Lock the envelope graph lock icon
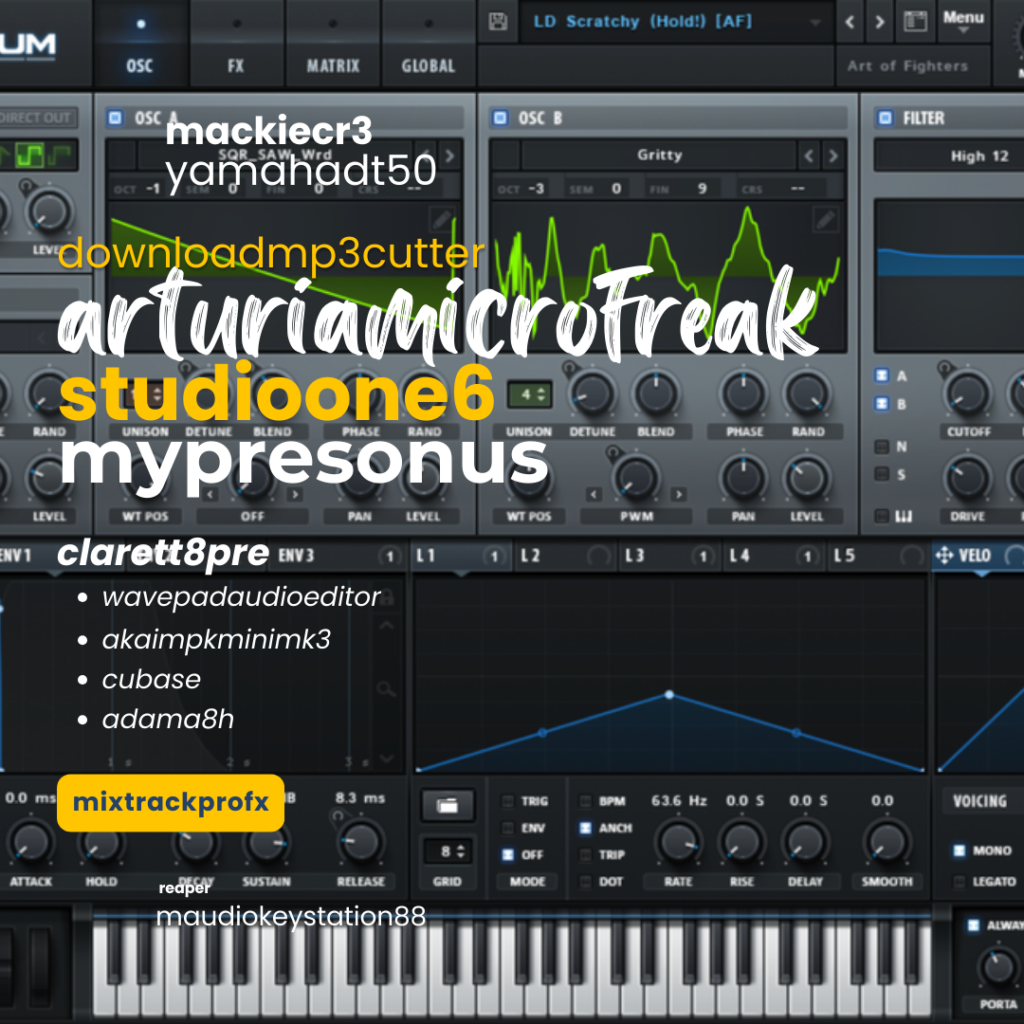Viewport: 1024px width, 1024px height. click(x=387, y=596)
